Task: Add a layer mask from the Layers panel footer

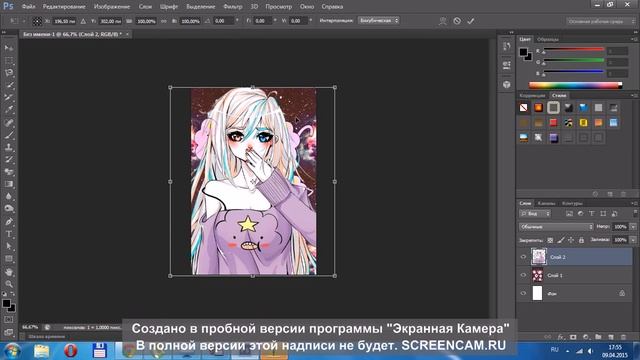Action: [573, 337]
